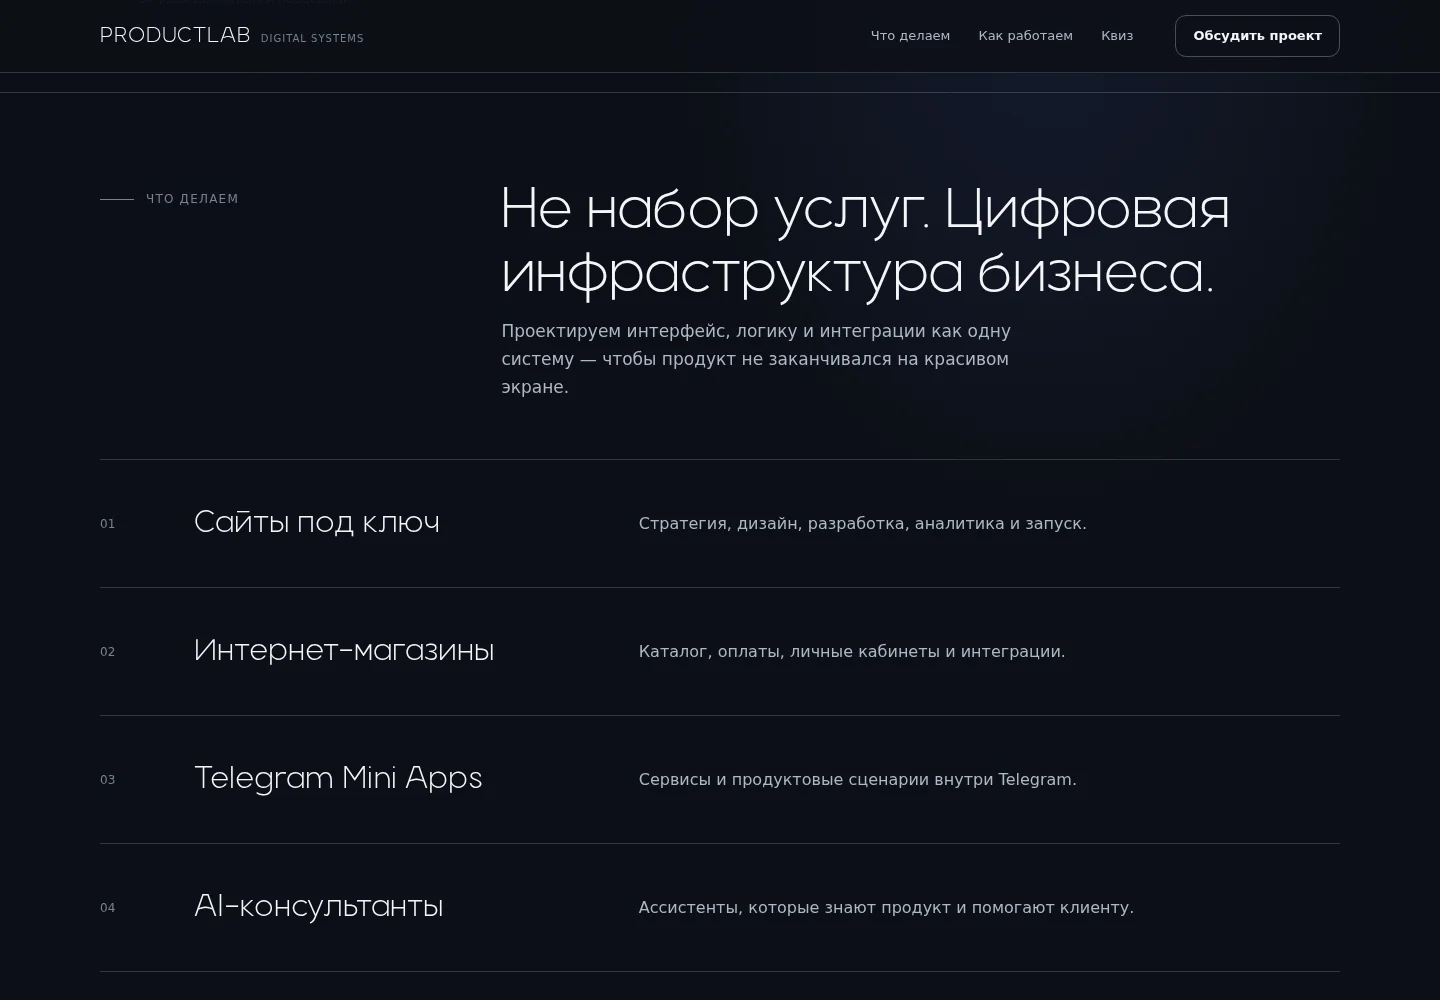
Task: Select the 'AI-консультанты' service title
Action: point(318,906)
